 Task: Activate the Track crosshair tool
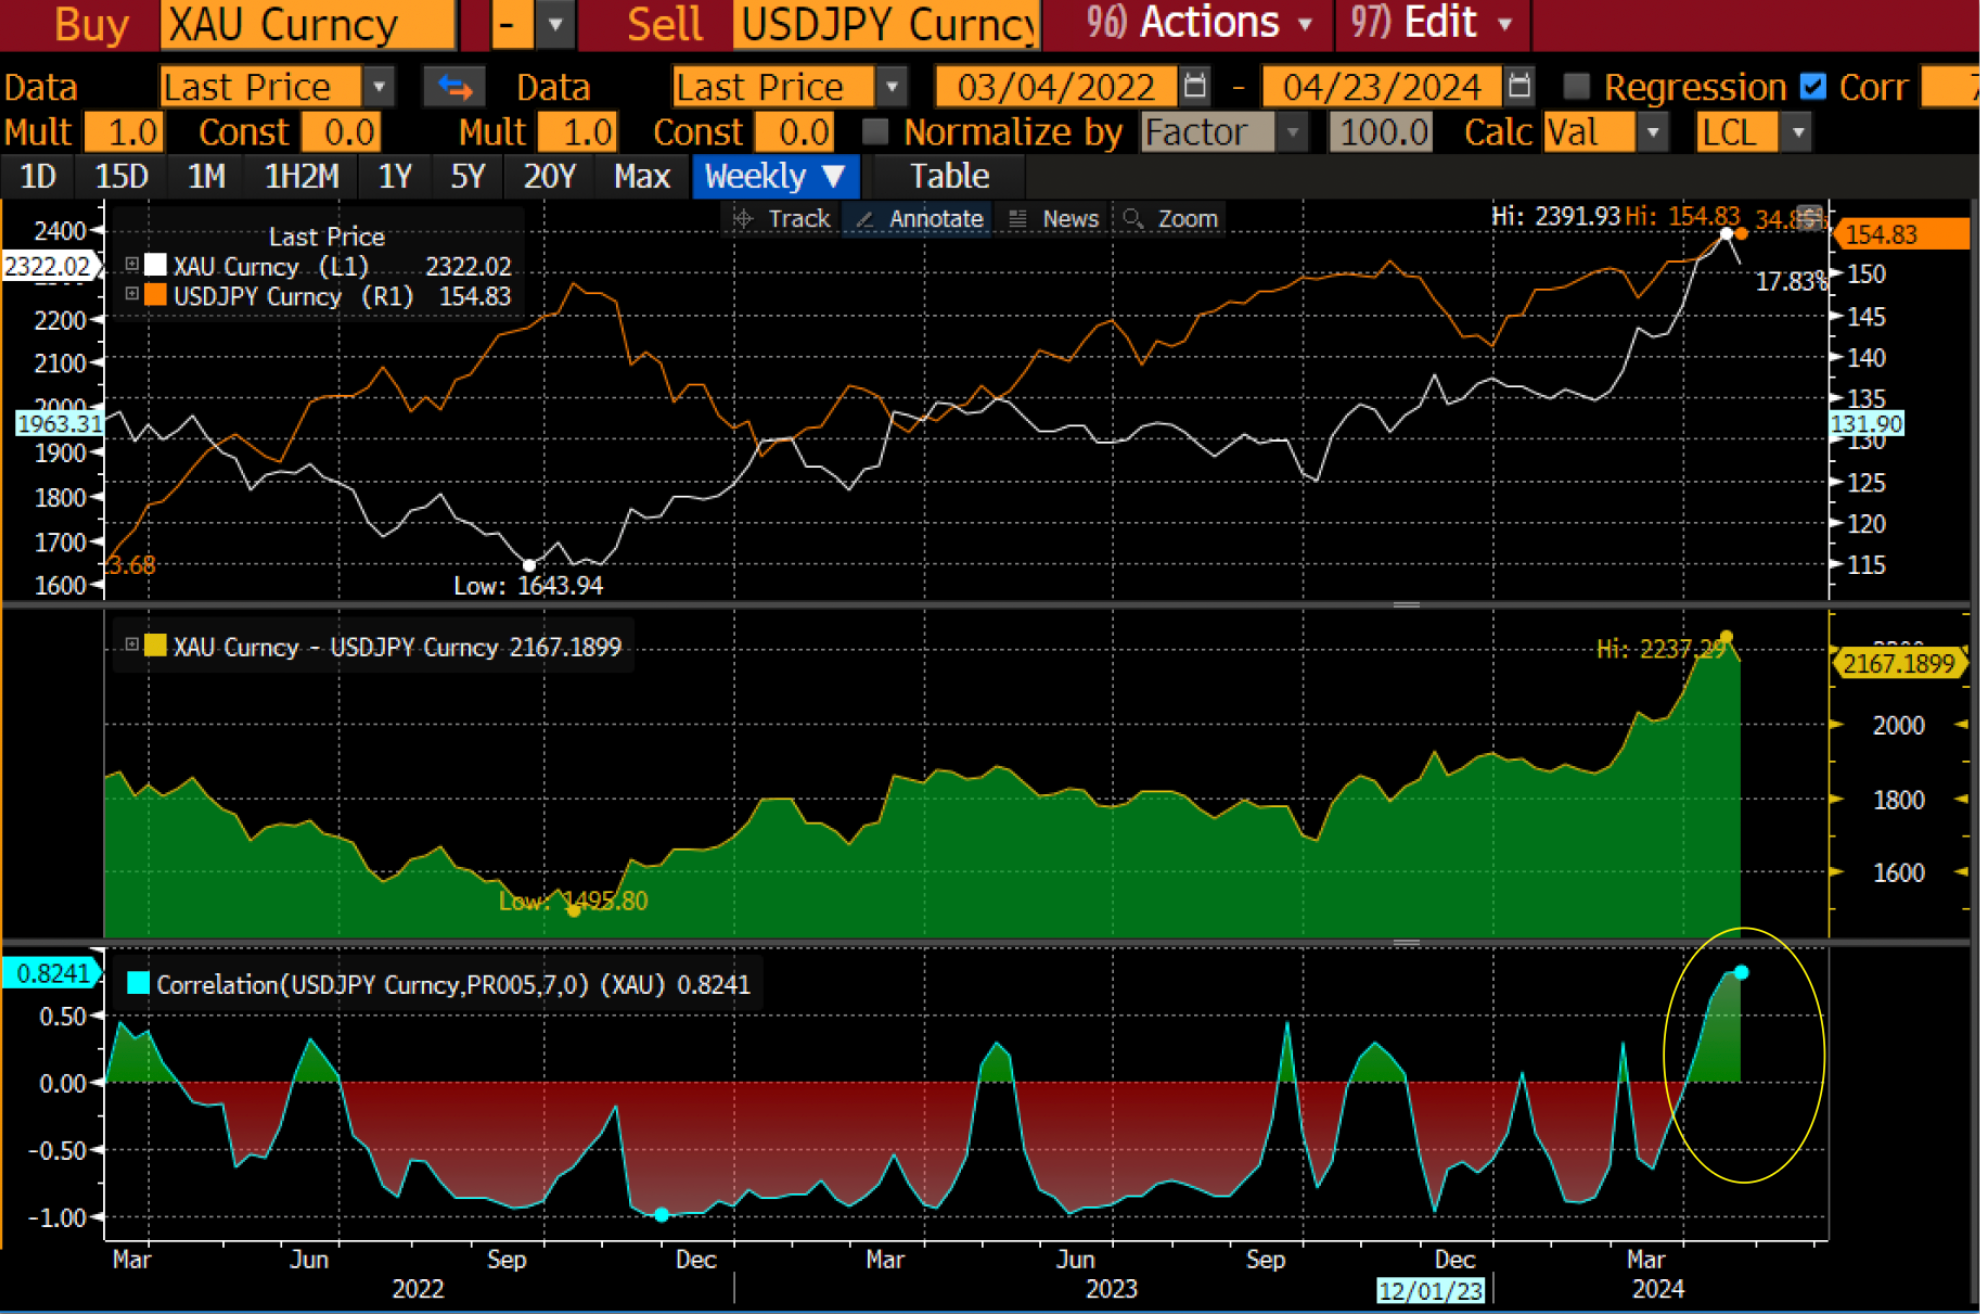point(783,219)
